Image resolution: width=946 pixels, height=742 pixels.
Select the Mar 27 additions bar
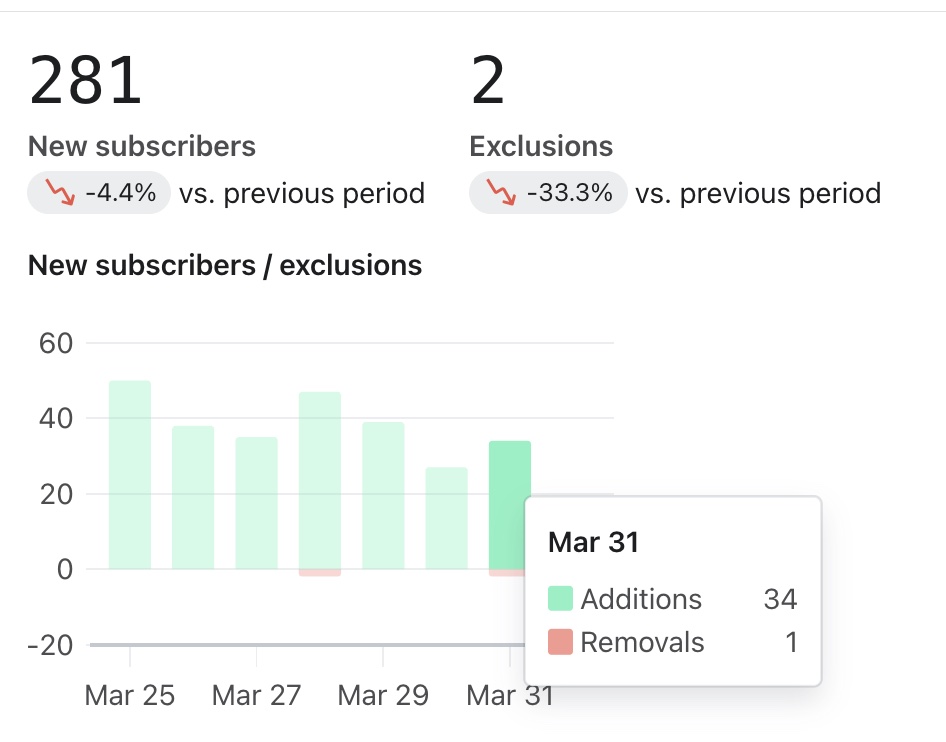coord(256,503)
